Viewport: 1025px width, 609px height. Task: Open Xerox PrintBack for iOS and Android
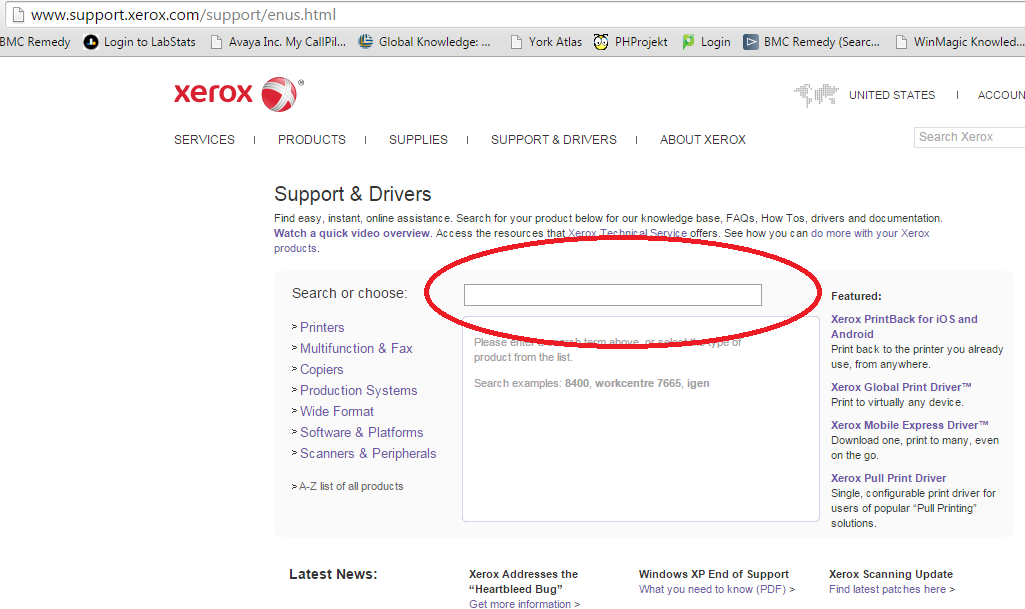pyautogui.click(x=904, y=327)
